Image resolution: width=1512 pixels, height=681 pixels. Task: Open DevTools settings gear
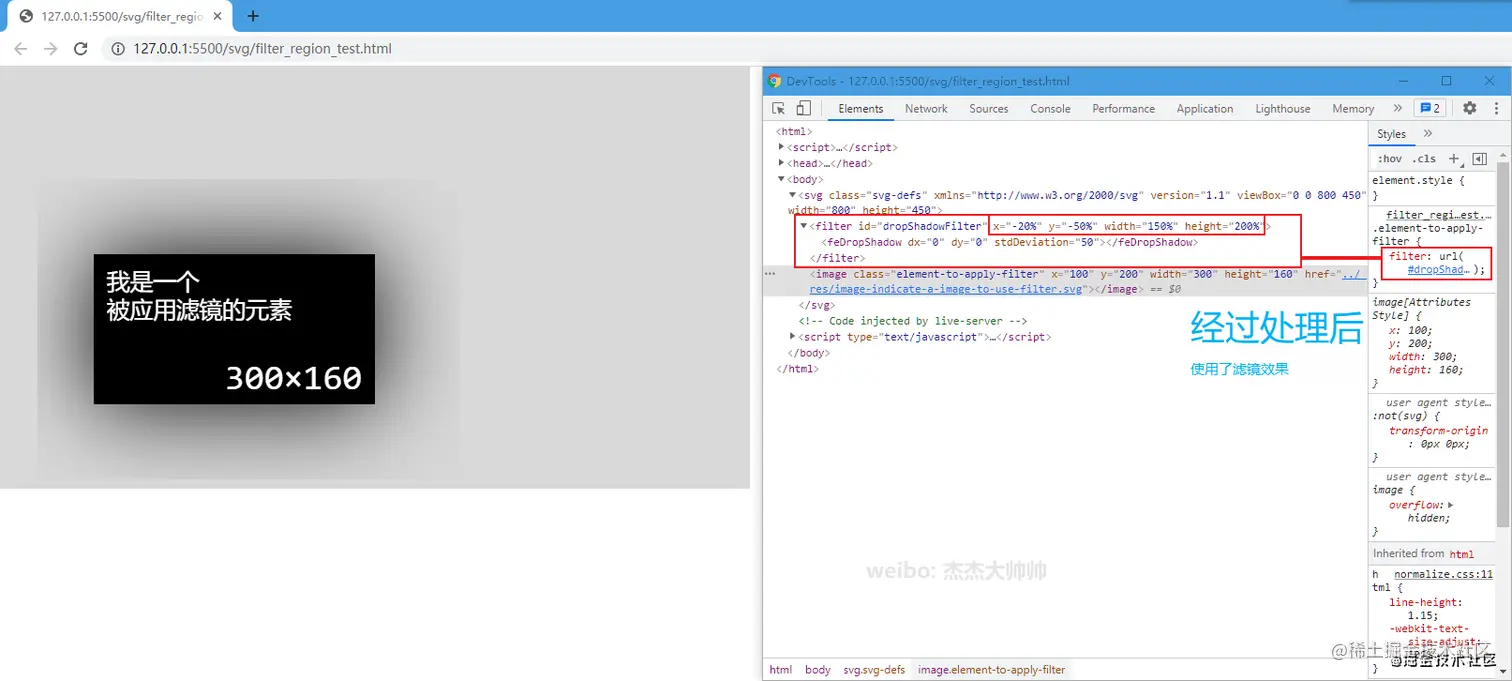pos(1469,109)
